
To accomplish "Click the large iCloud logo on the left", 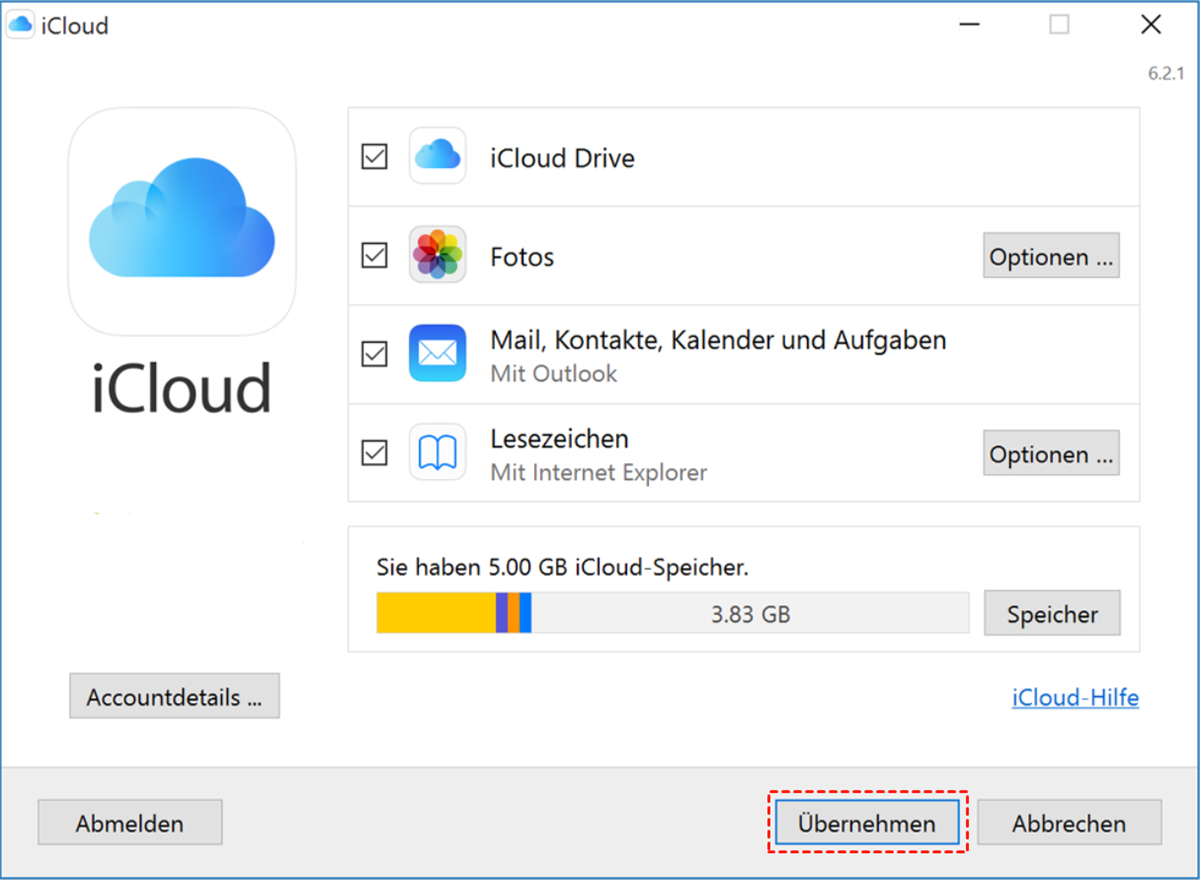I will [x=182, y=221].
